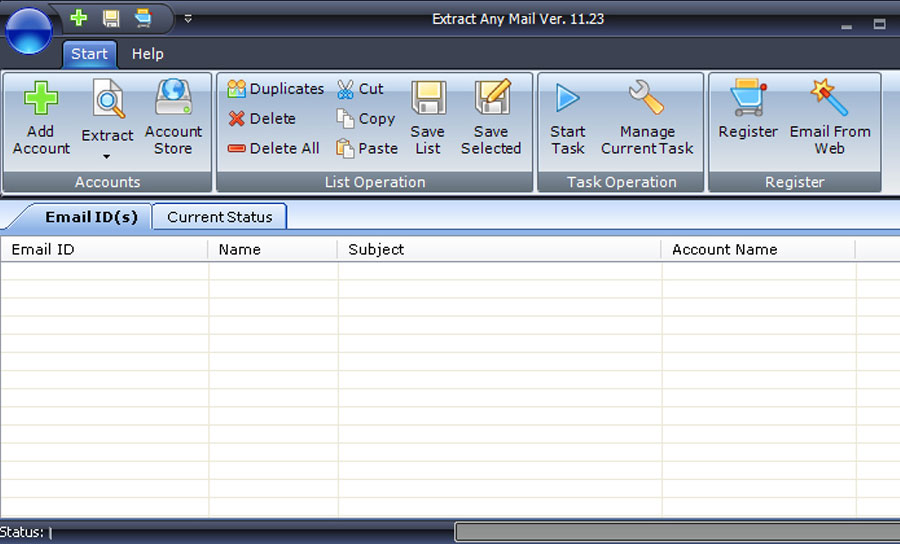Sort by Subject column header

(498, 250)
